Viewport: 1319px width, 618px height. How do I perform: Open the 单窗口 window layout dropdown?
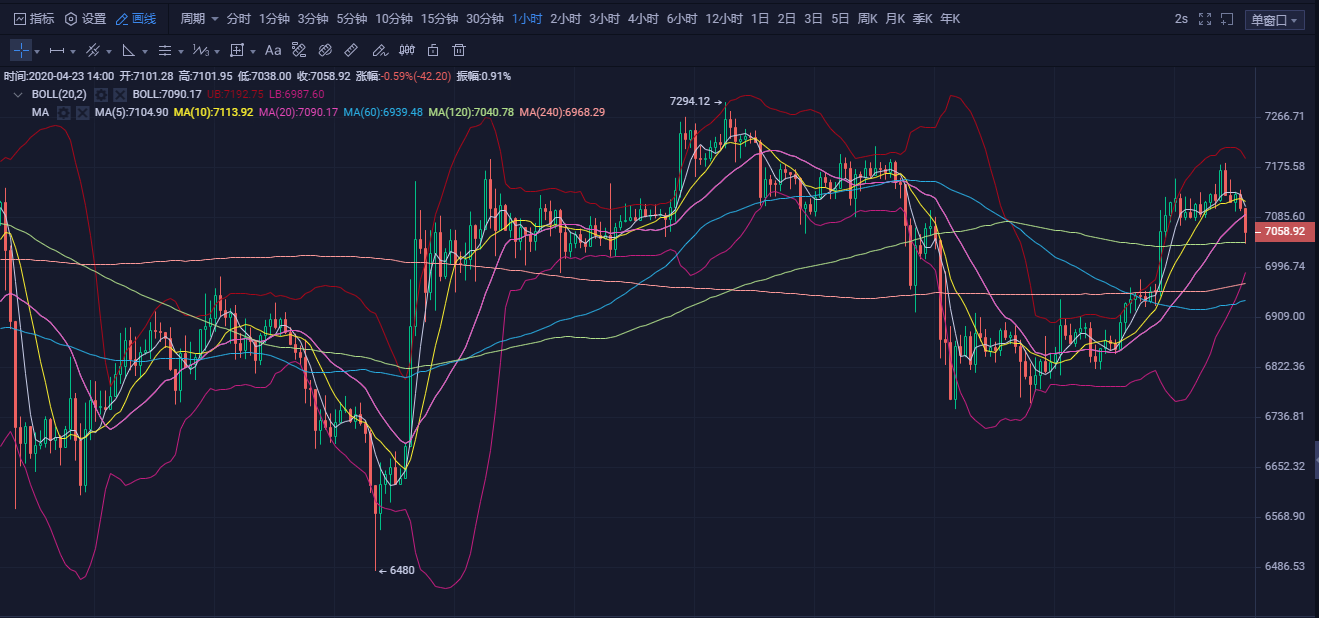pos(1275,20)
